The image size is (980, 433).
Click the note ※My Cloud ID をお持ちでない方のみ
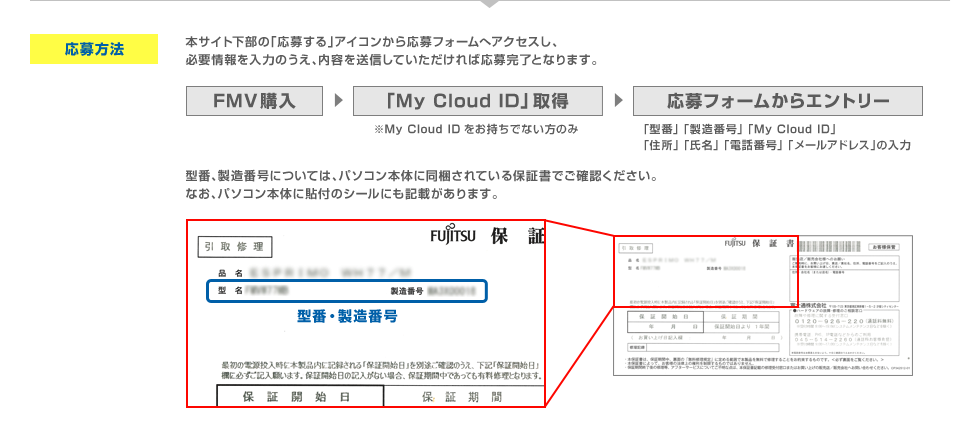coord(476,129)
